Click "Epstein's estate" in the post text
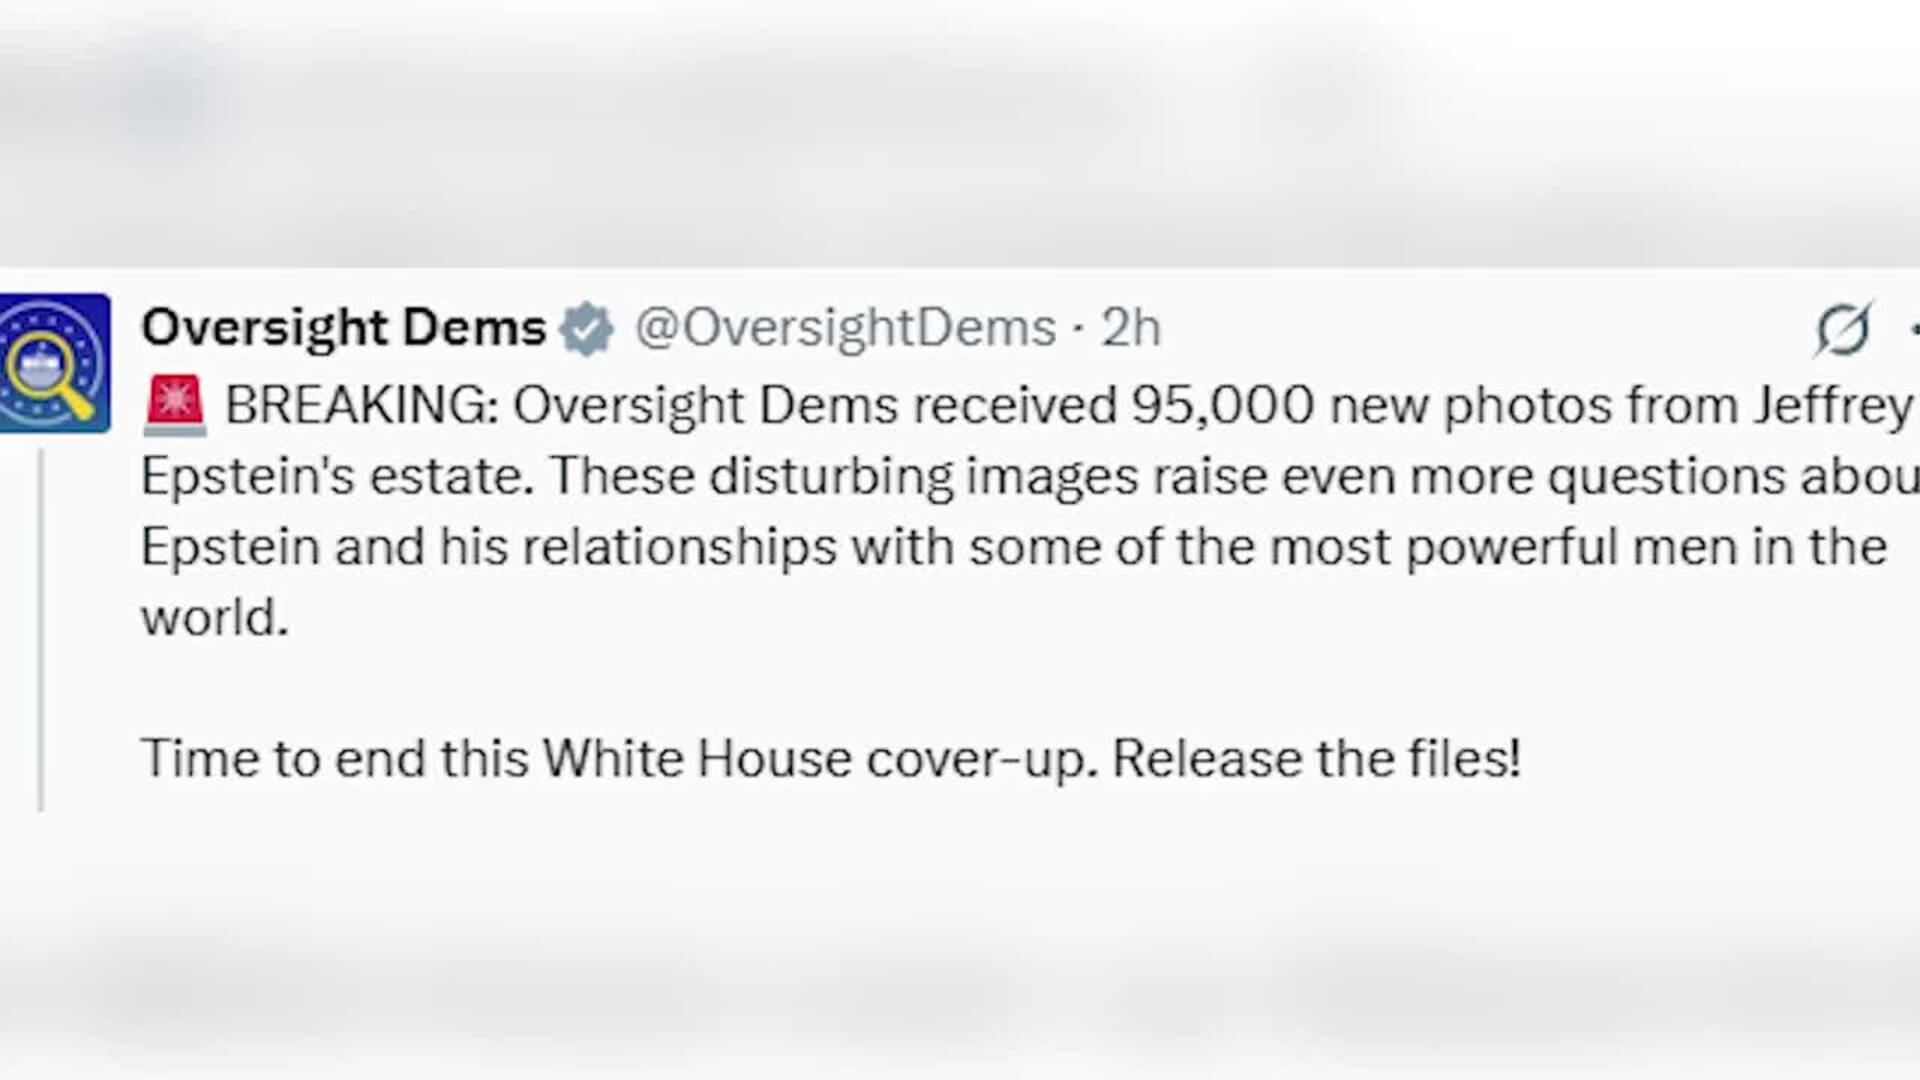This screenshot has width=1920, height=1080. coord(336,477)
